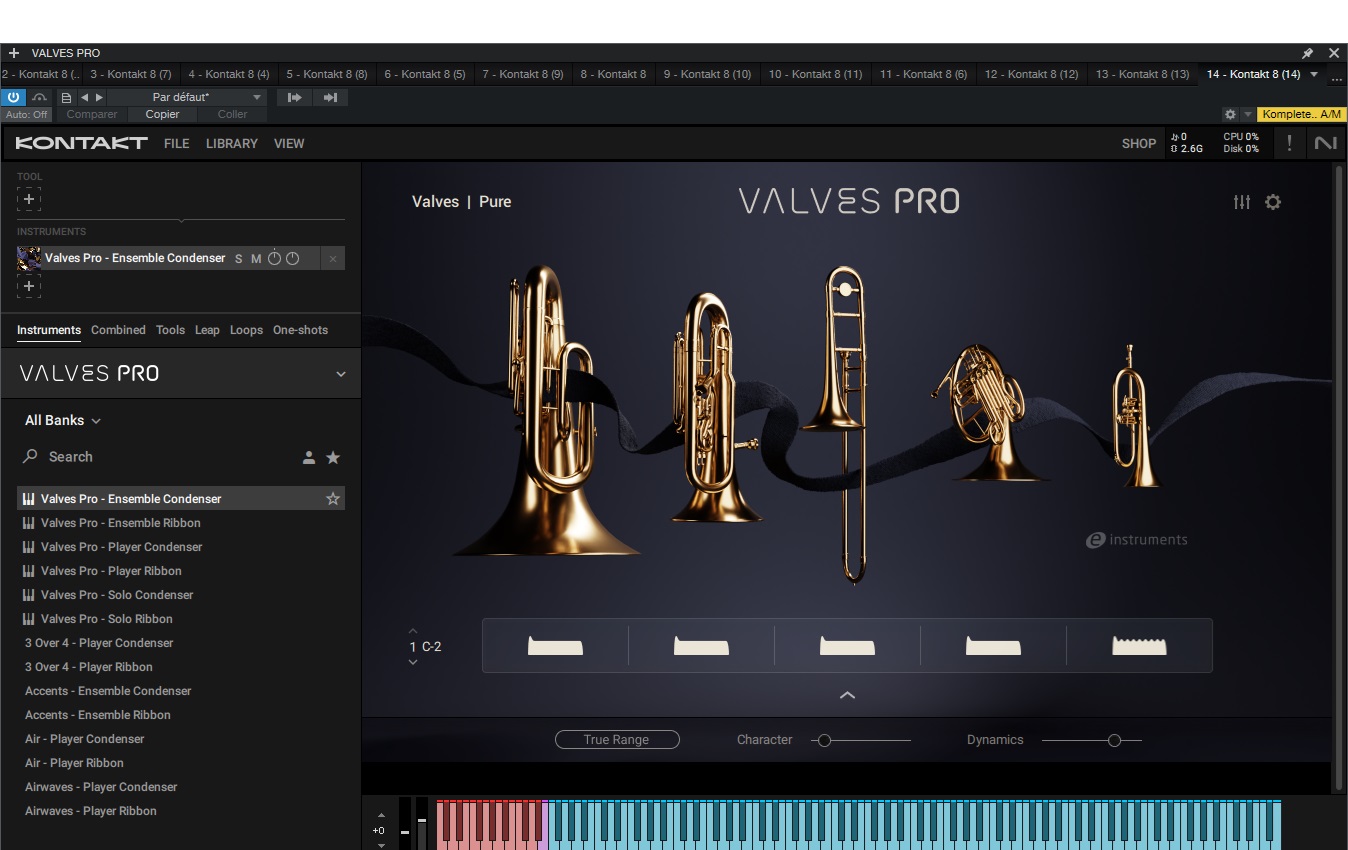Click the Copier button above the rack

pyautogui.click(x=162, y=114)
